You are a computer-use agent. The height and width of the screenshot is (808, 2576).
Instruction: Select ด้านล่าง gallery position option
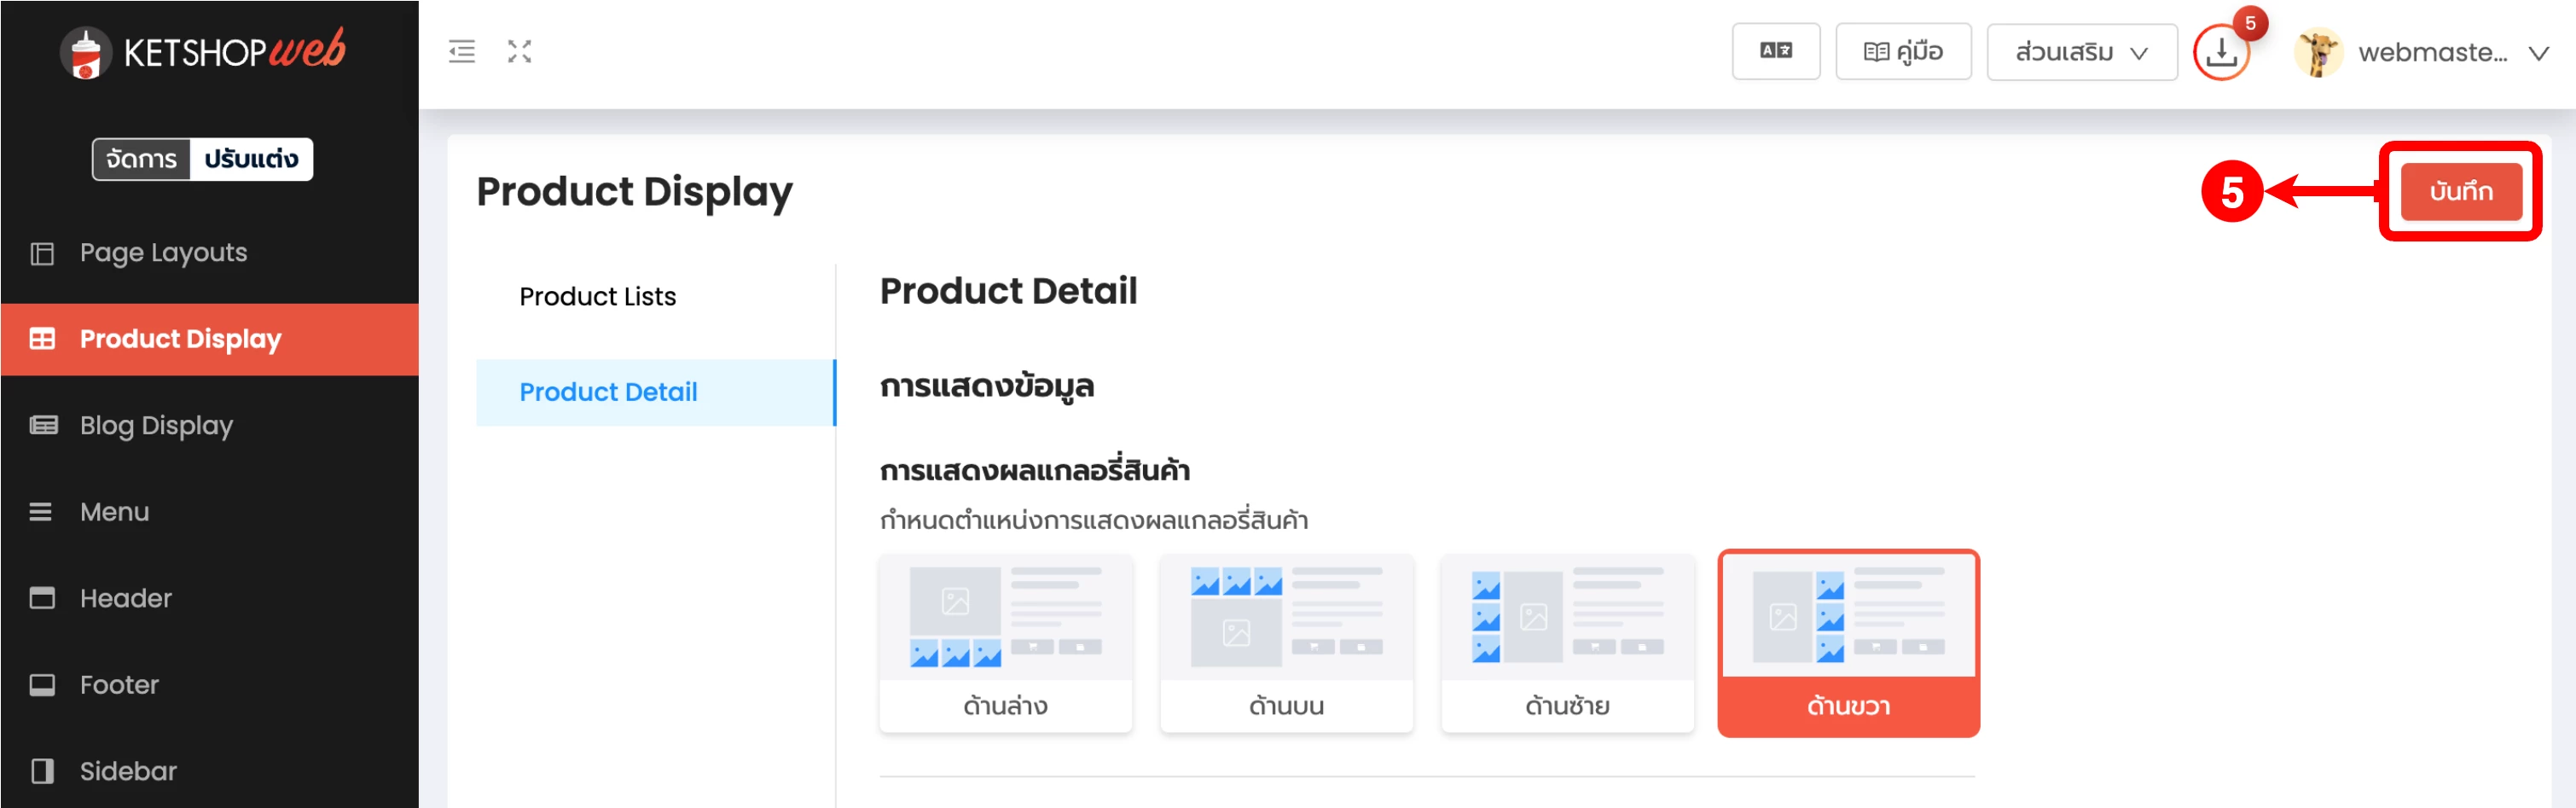pyautogui.click(x=1005, y=643)
